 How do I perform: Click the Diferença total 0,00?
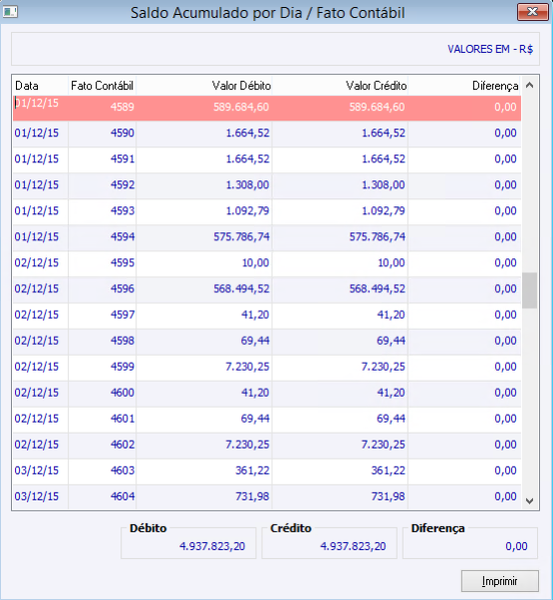(x=516, y=546)
